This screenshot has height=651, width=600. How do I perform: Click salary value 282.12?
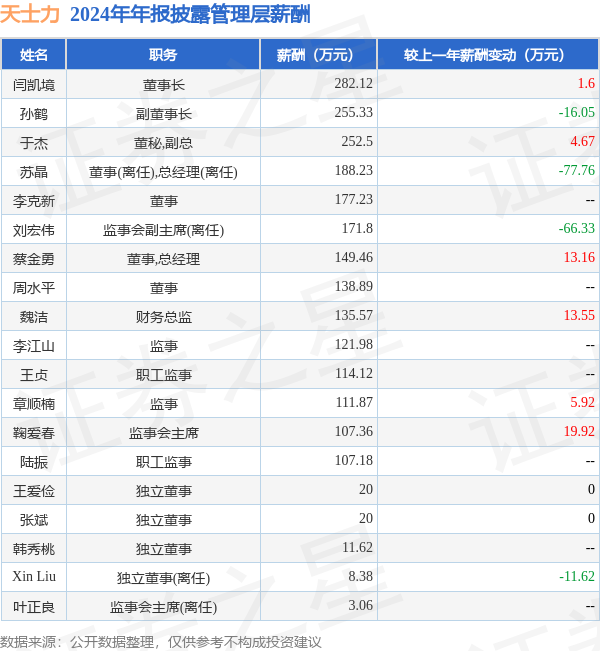(354, 83)
